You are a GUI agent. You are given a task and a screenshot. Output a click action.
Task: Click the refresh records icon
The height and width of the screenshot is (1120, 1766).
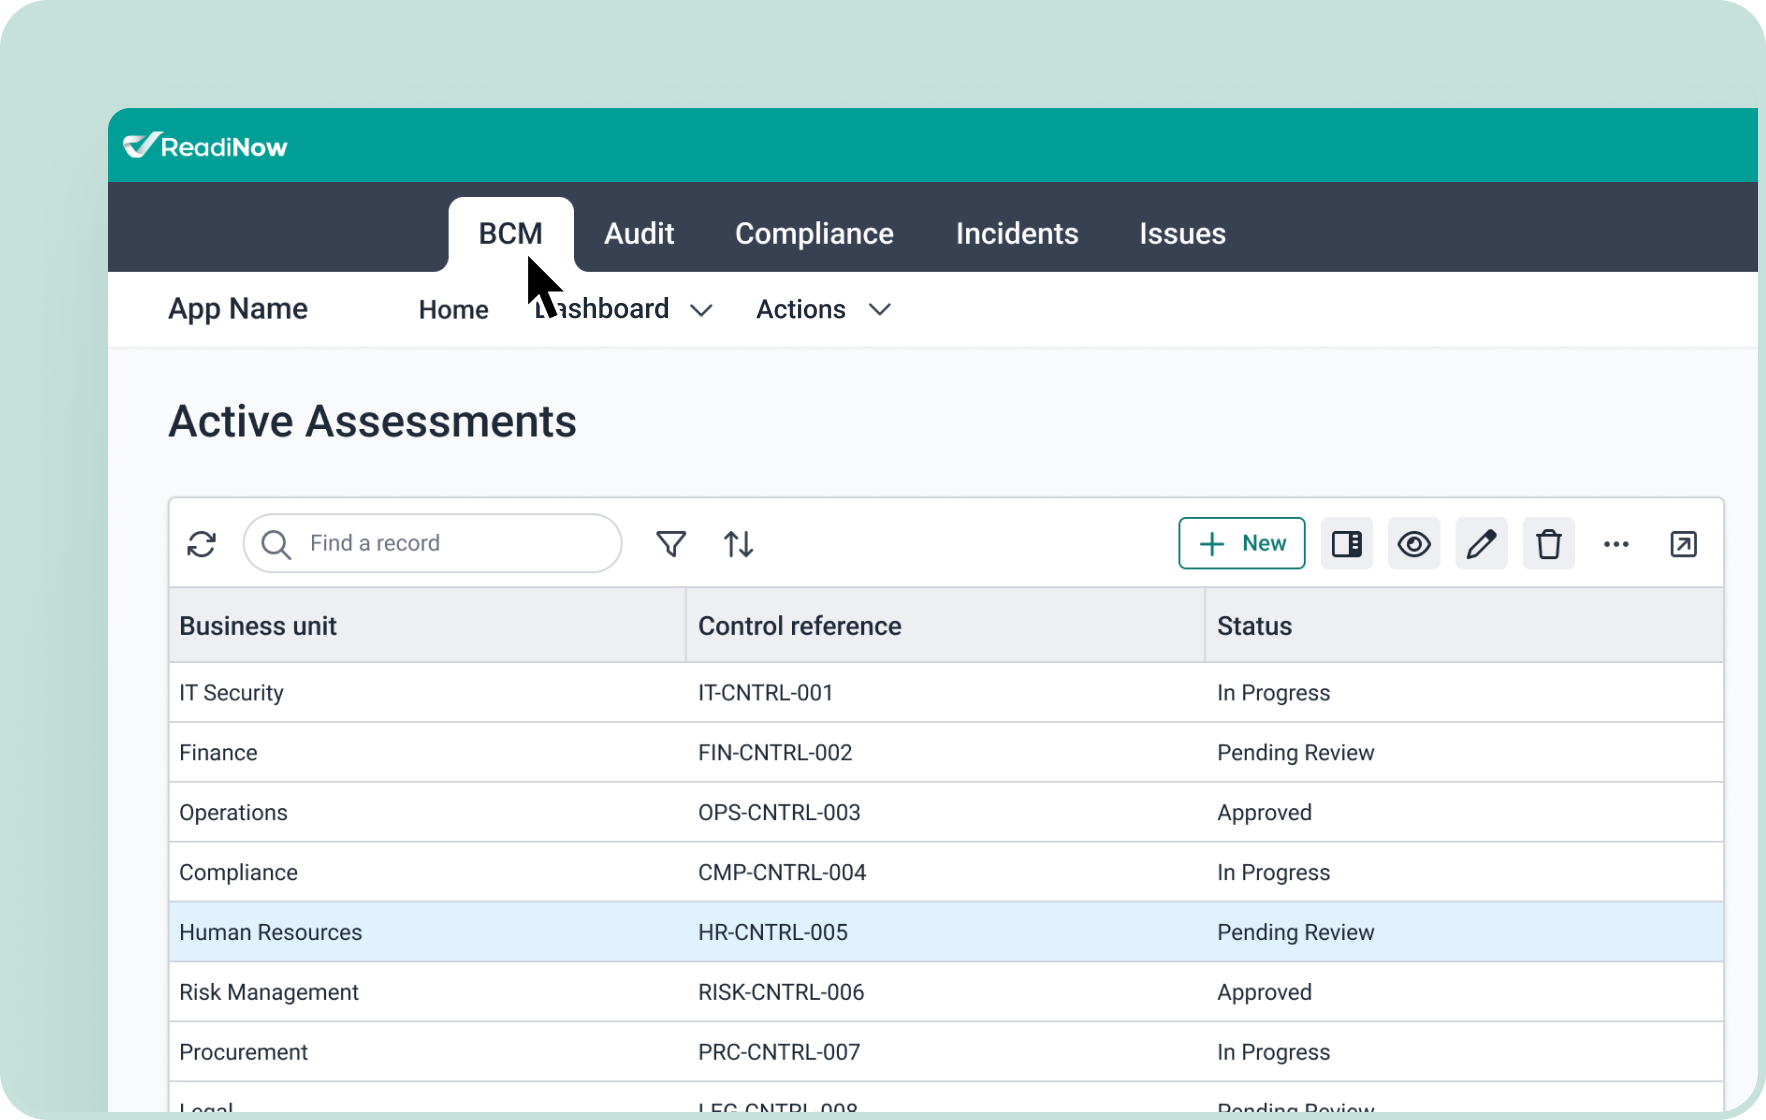(x=202, y=544)
